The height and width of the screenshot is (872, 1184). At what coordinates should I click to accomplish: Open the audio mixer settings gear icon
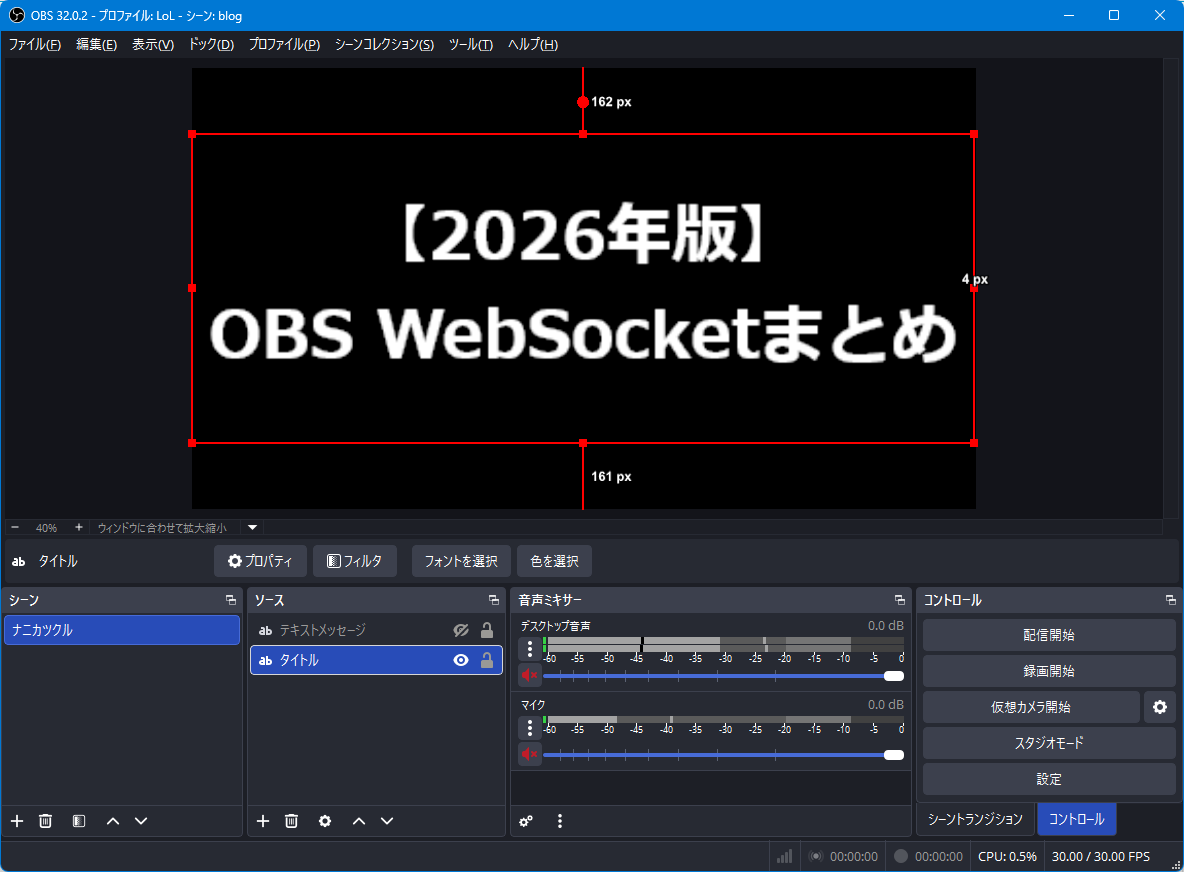(526, 821)
